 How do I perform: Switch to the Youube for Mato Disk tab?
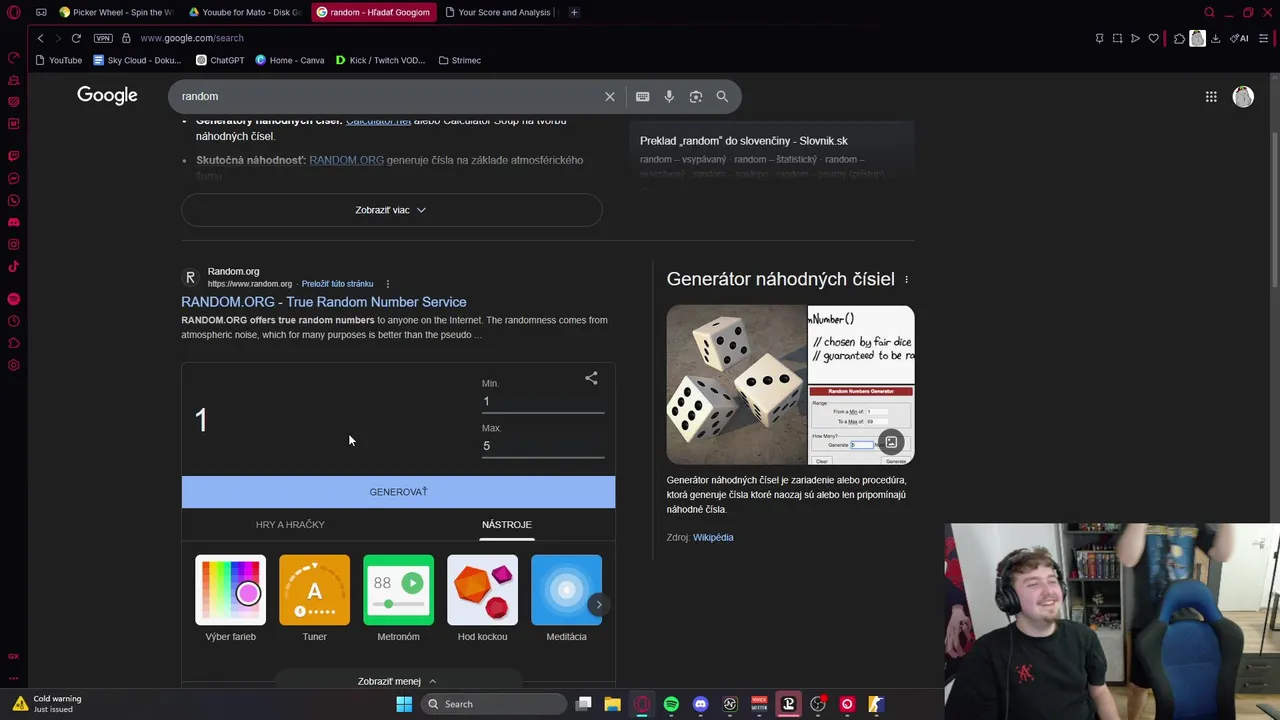(245, 12)
